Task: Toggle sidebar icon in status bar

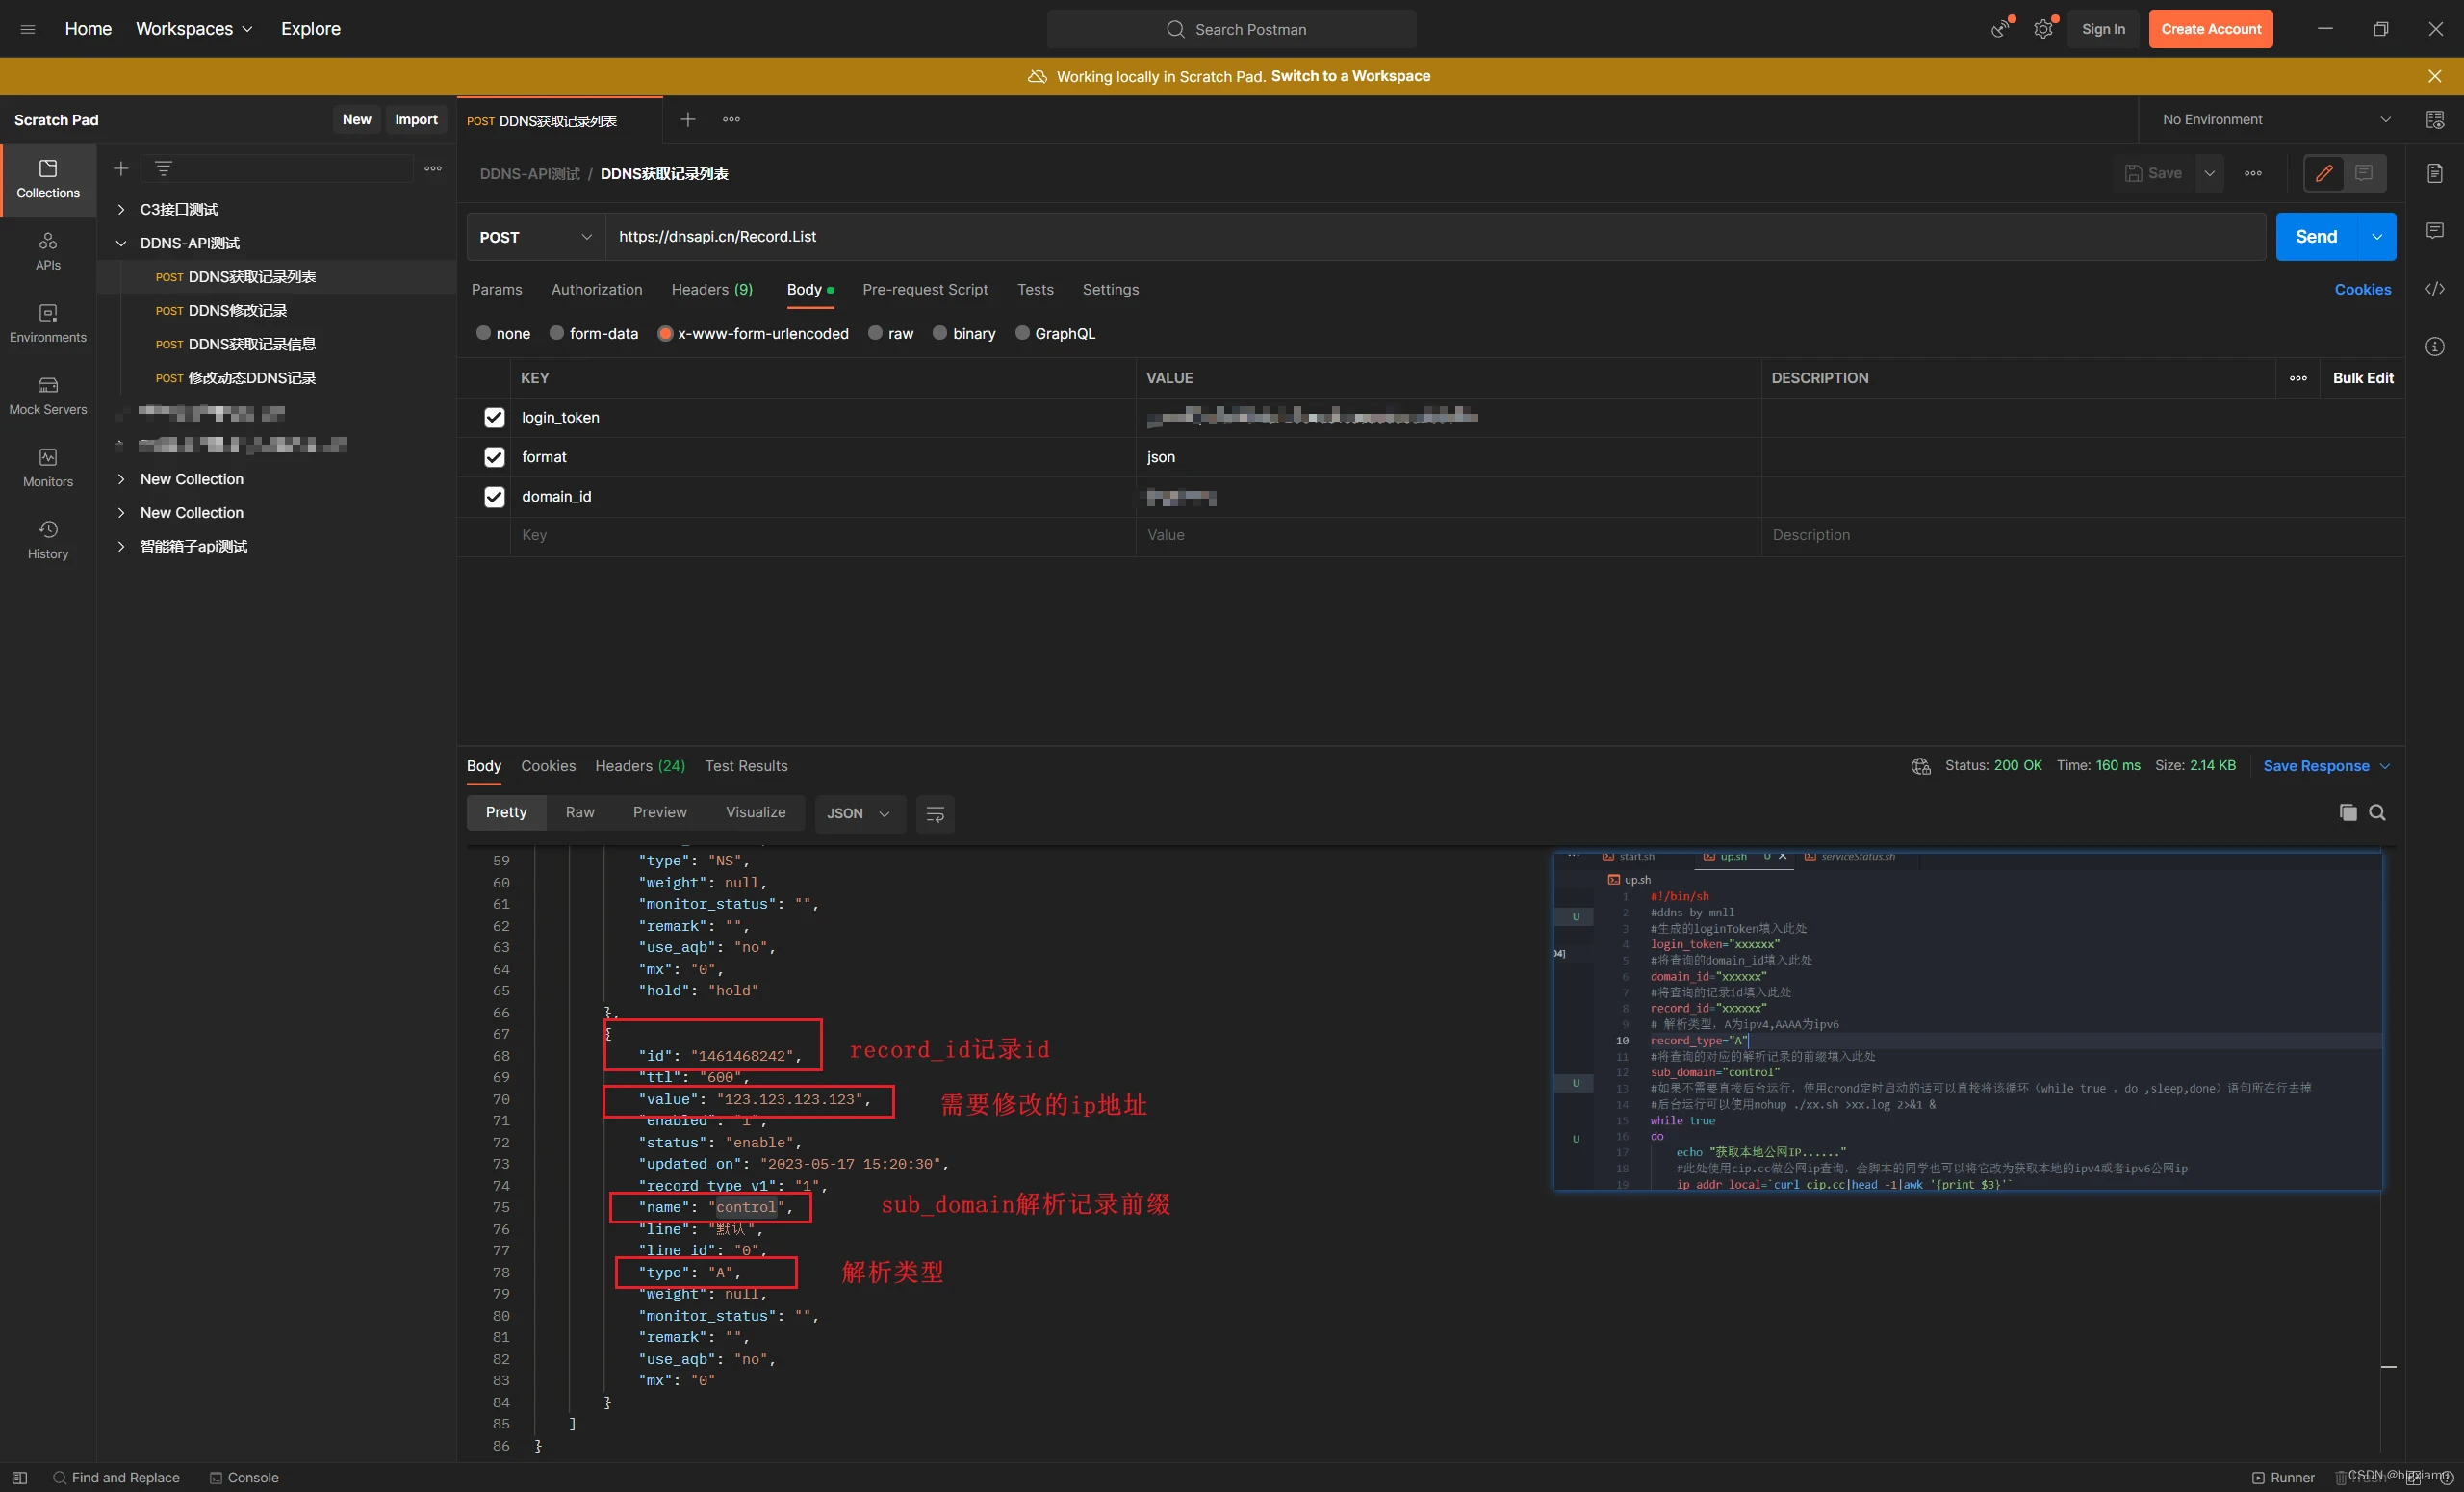Action: click(x=19, y=1478)
